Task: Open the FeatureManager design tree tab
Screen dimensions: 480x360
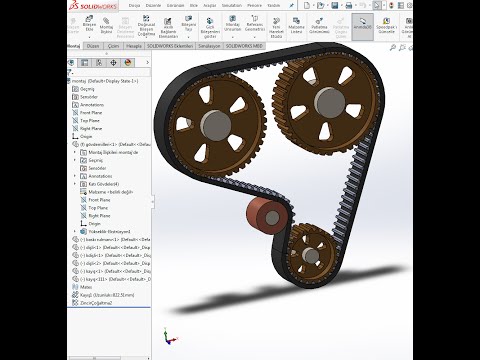Action: click(x=71, y=62)
